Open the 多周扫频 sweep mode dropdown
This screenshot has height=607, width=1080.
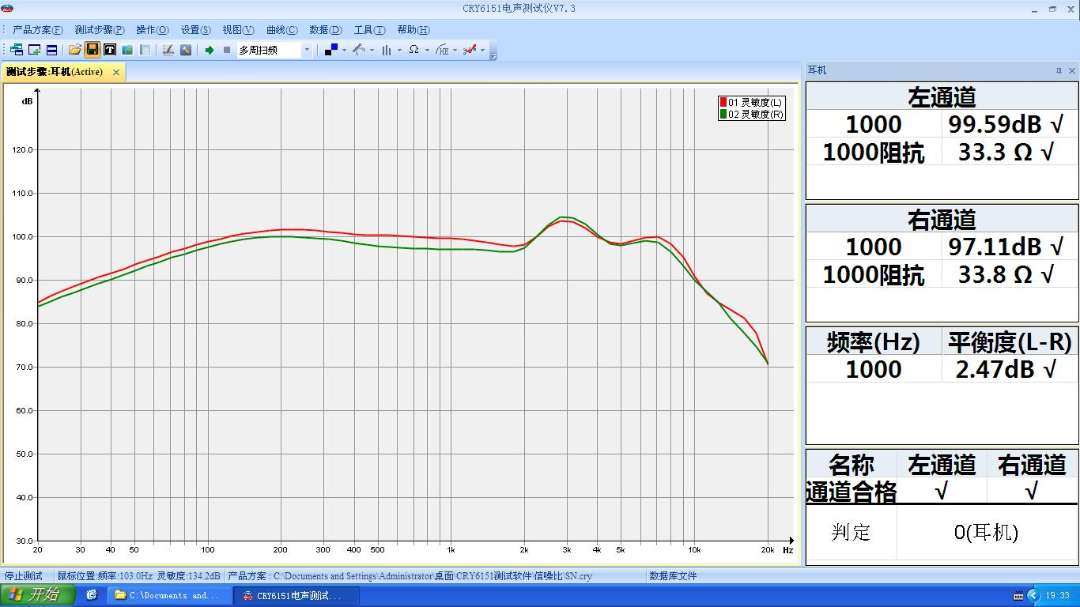coord(307,50)
